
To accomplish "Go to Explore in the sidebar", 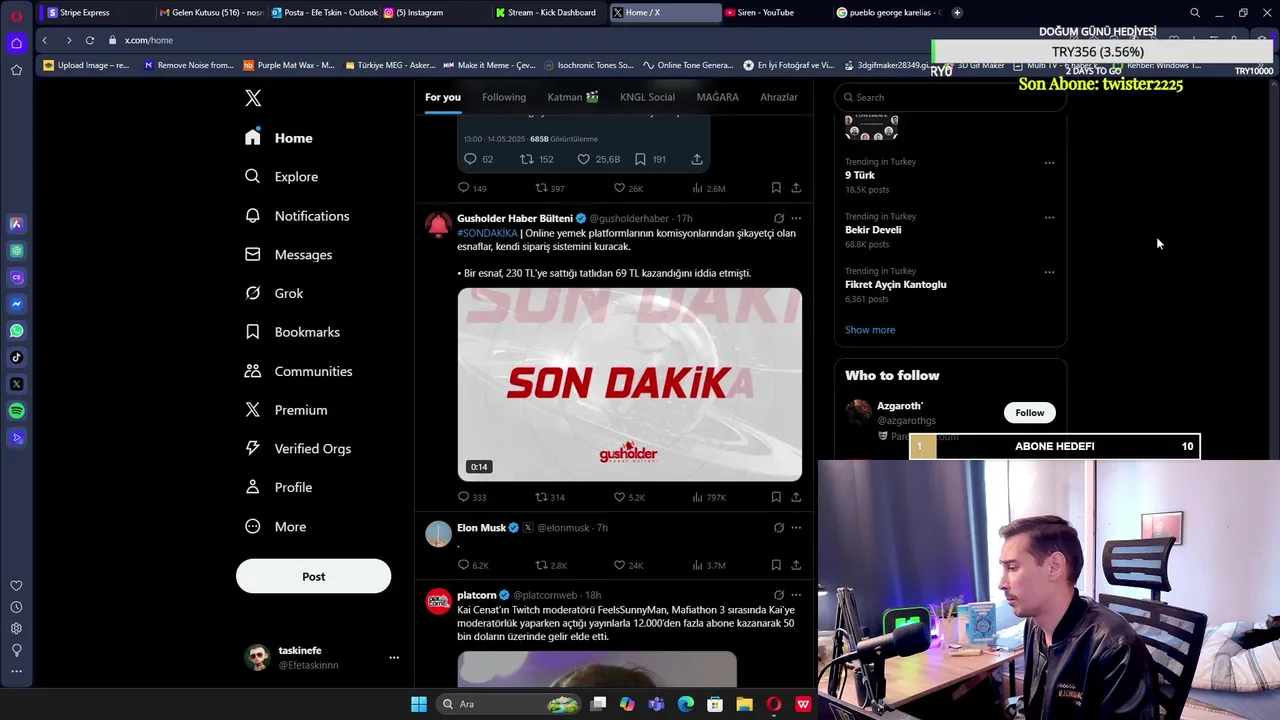I will [x=281, y=176].
